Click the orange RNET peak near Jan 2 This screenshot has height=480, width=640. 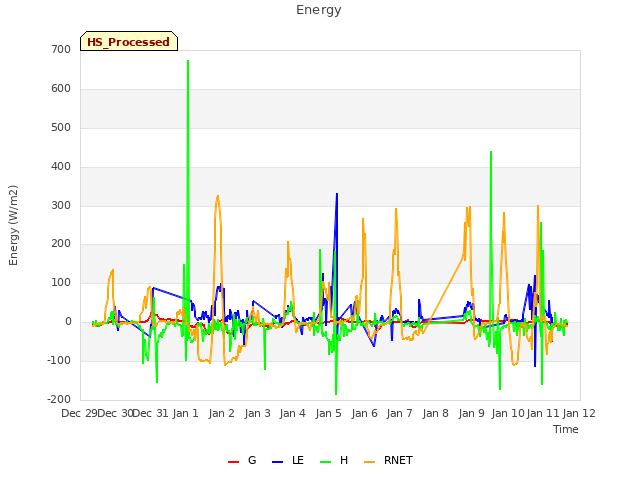tap(218, 196)
